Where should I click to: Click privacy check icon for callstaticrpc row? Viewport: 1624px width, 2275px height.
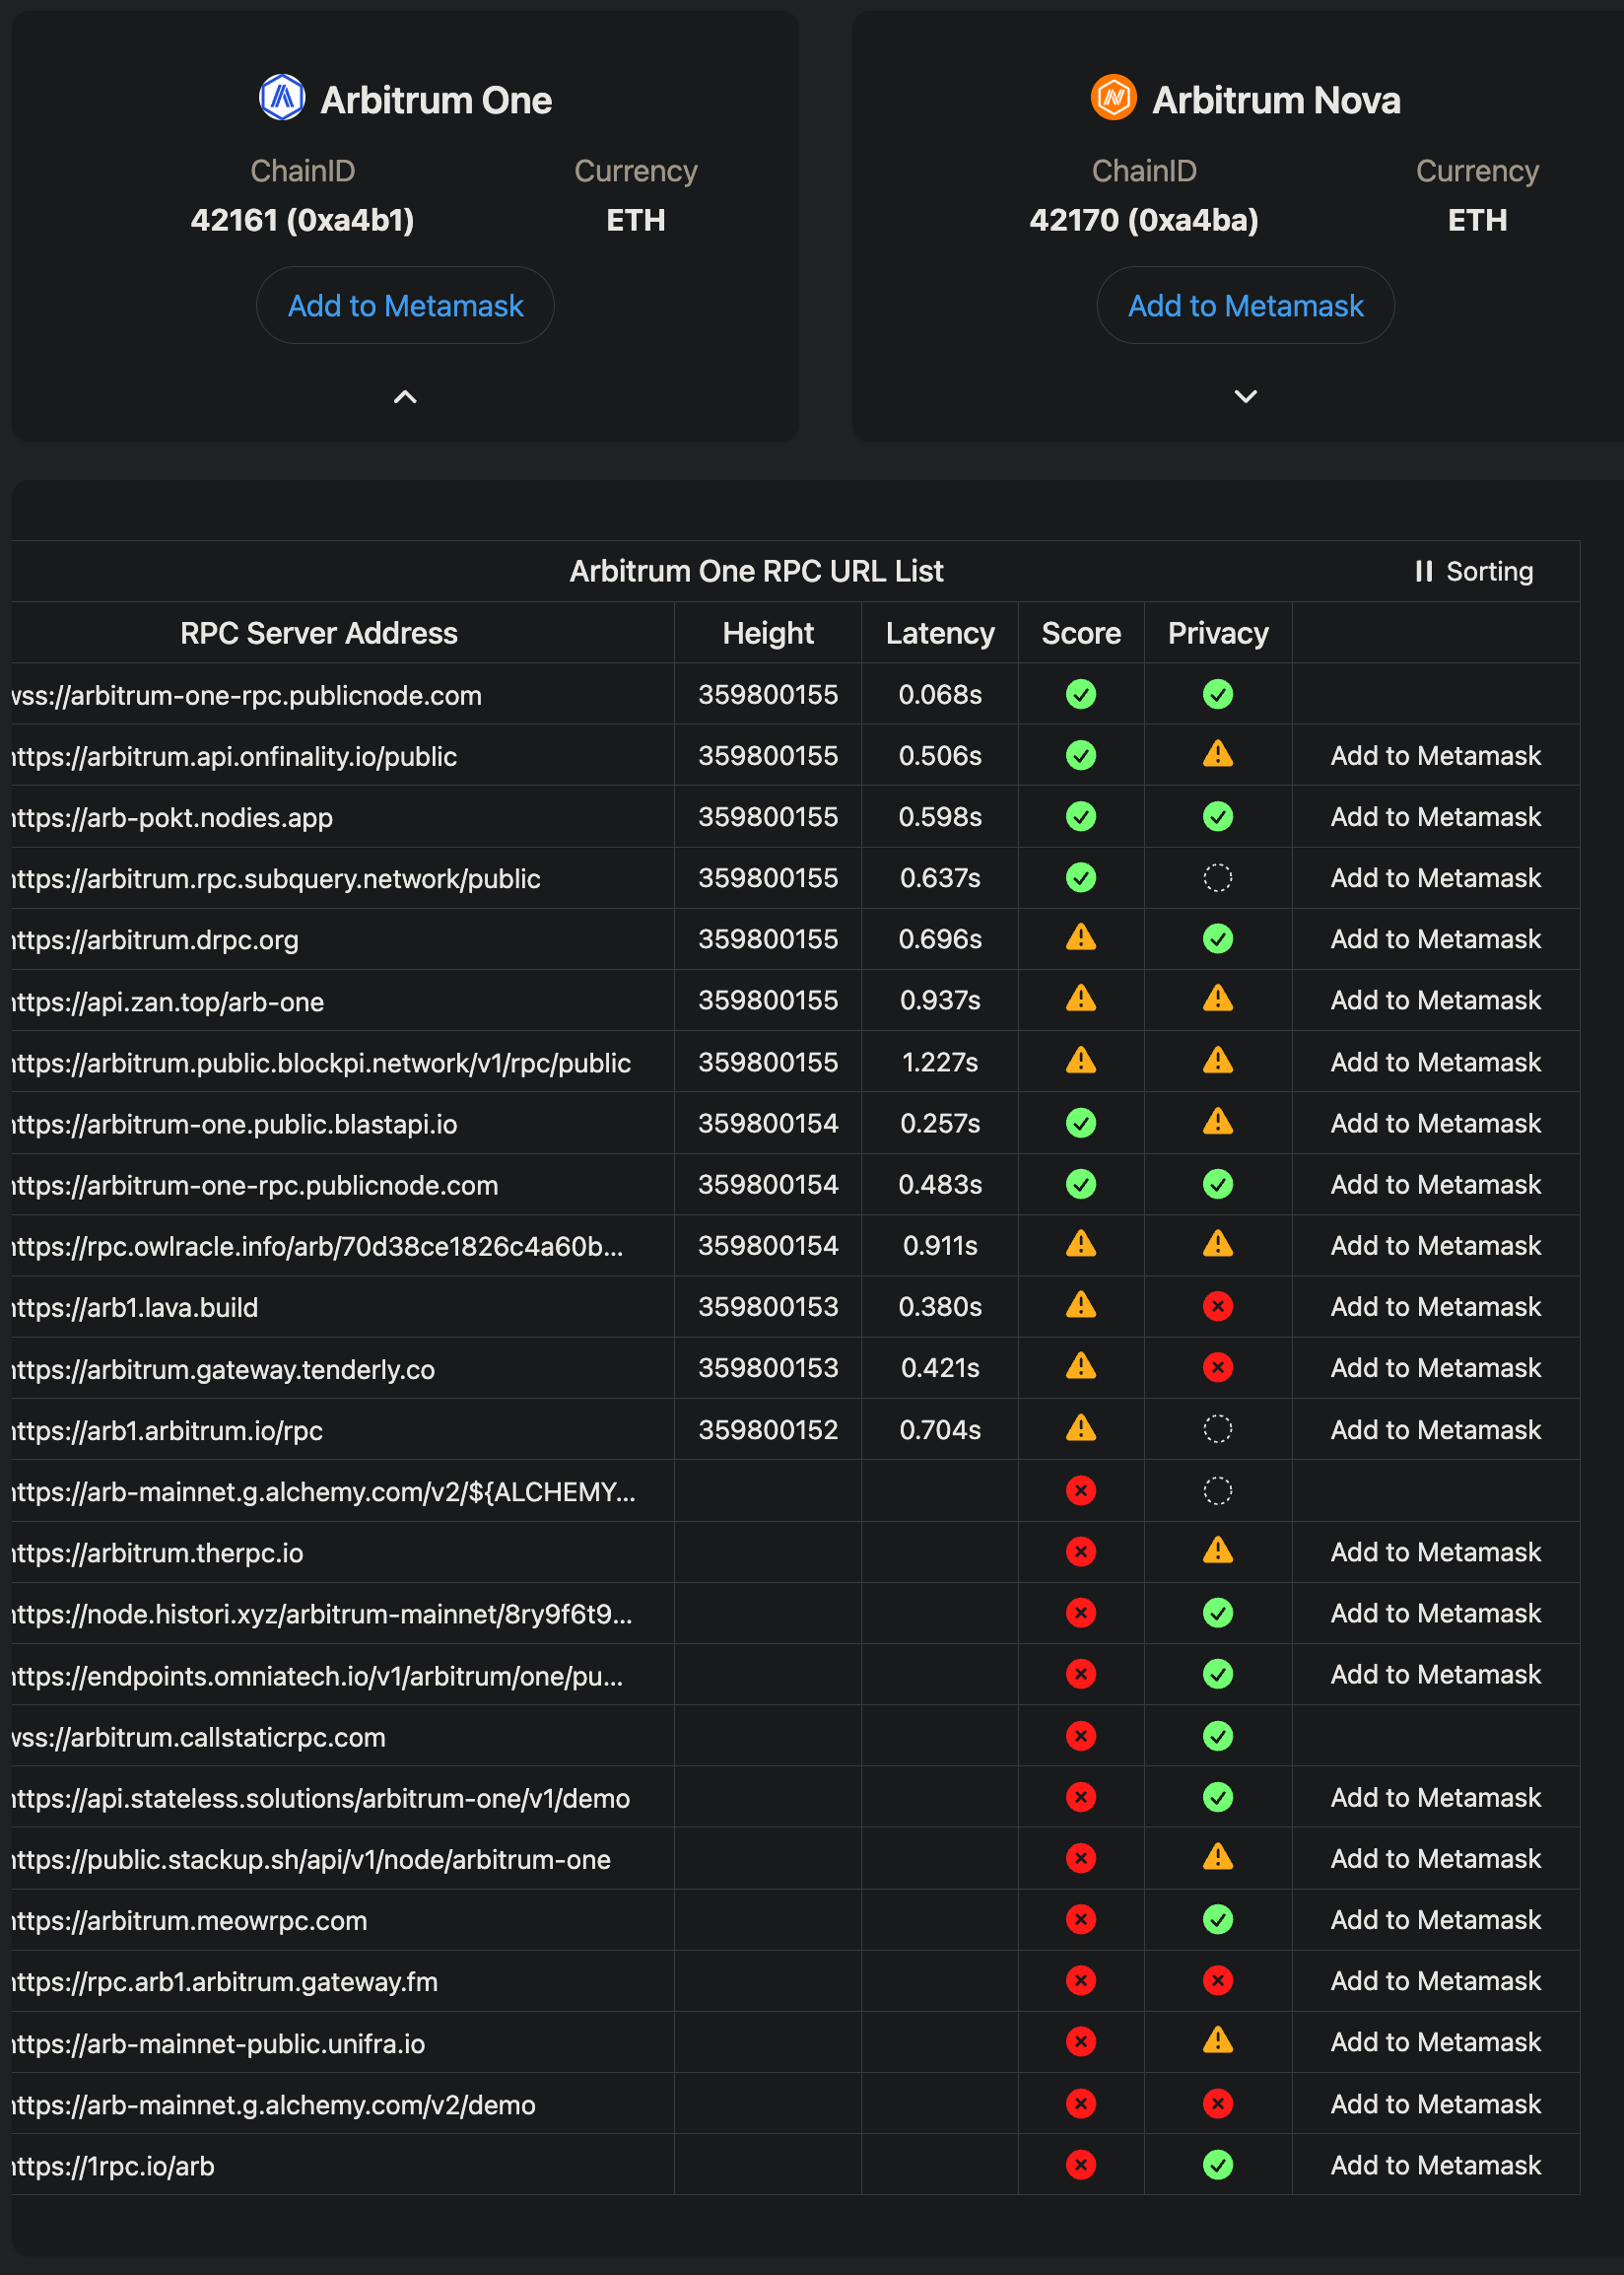click(x=1218, y=1736)
